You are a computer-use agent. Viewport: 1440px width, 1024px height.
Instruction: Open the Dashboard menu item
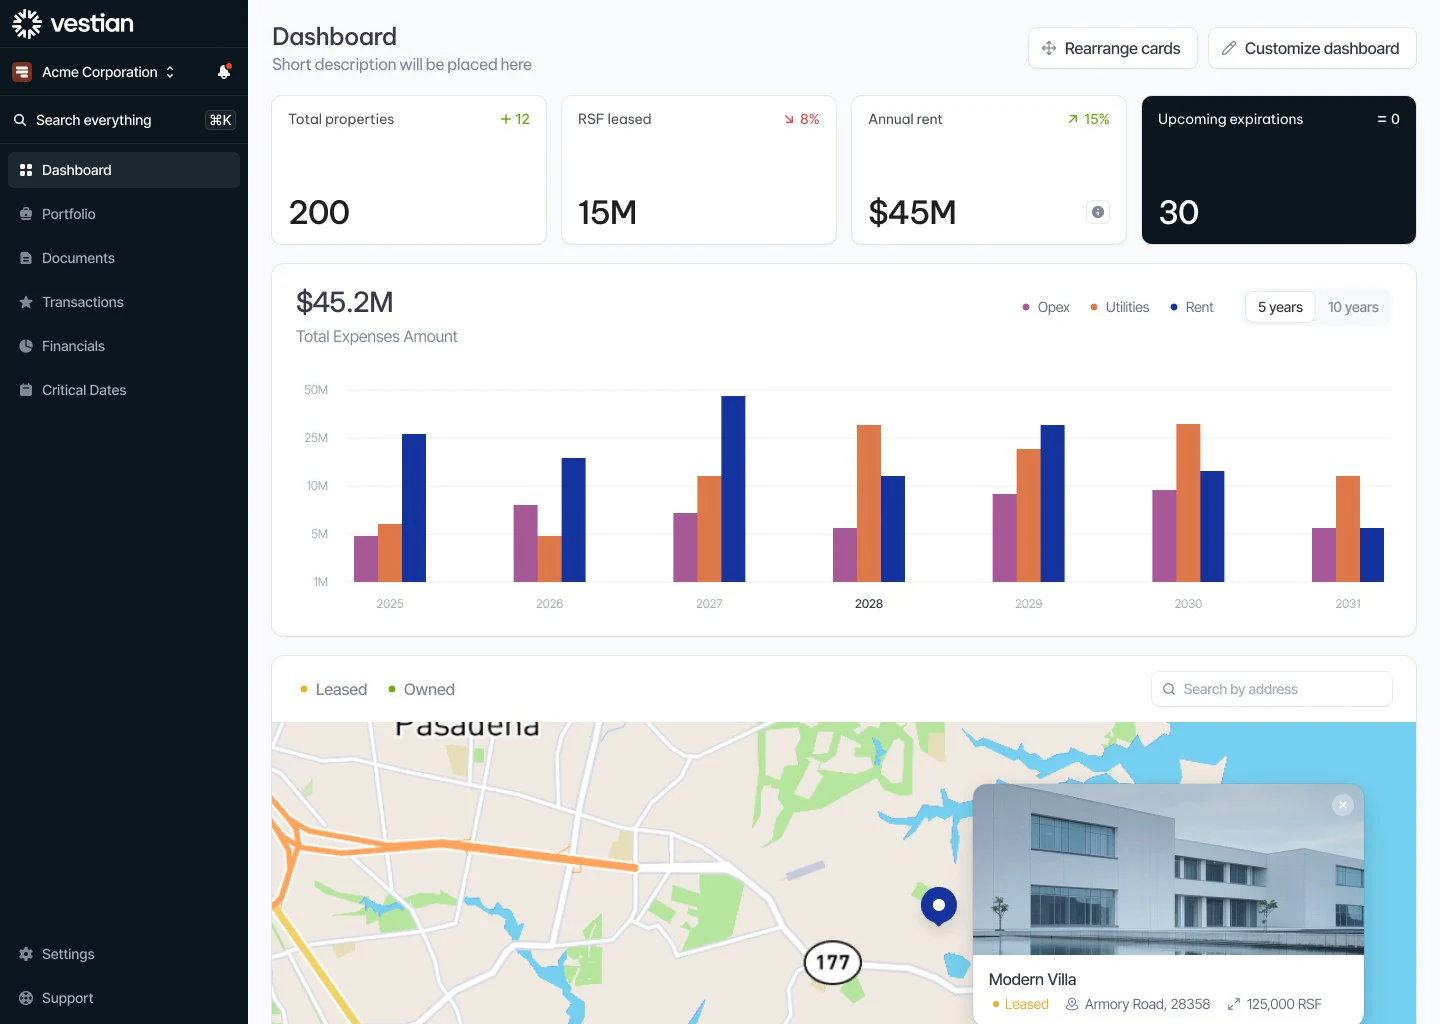(124, 170)
